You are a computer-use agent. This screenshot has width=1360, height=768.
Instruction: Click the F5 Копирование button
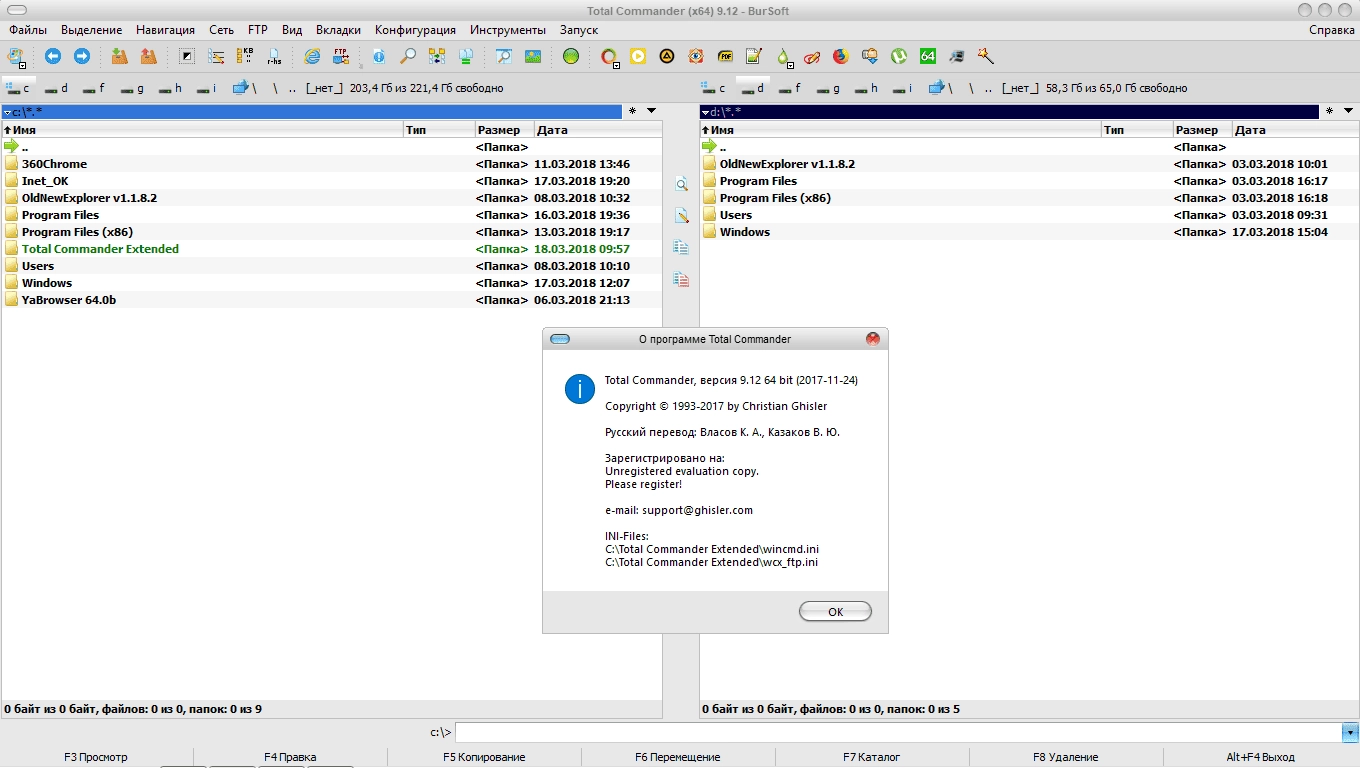coord(484,757)
